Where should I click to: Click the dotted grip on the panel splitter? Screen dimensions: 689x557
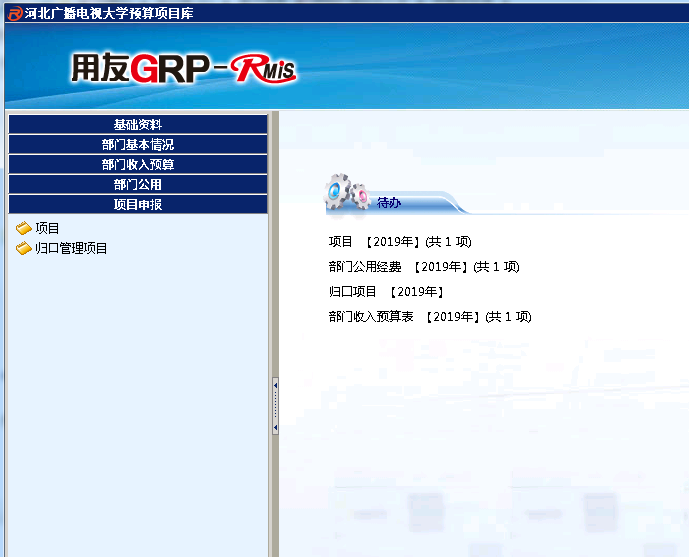click(x=275, y=406)
